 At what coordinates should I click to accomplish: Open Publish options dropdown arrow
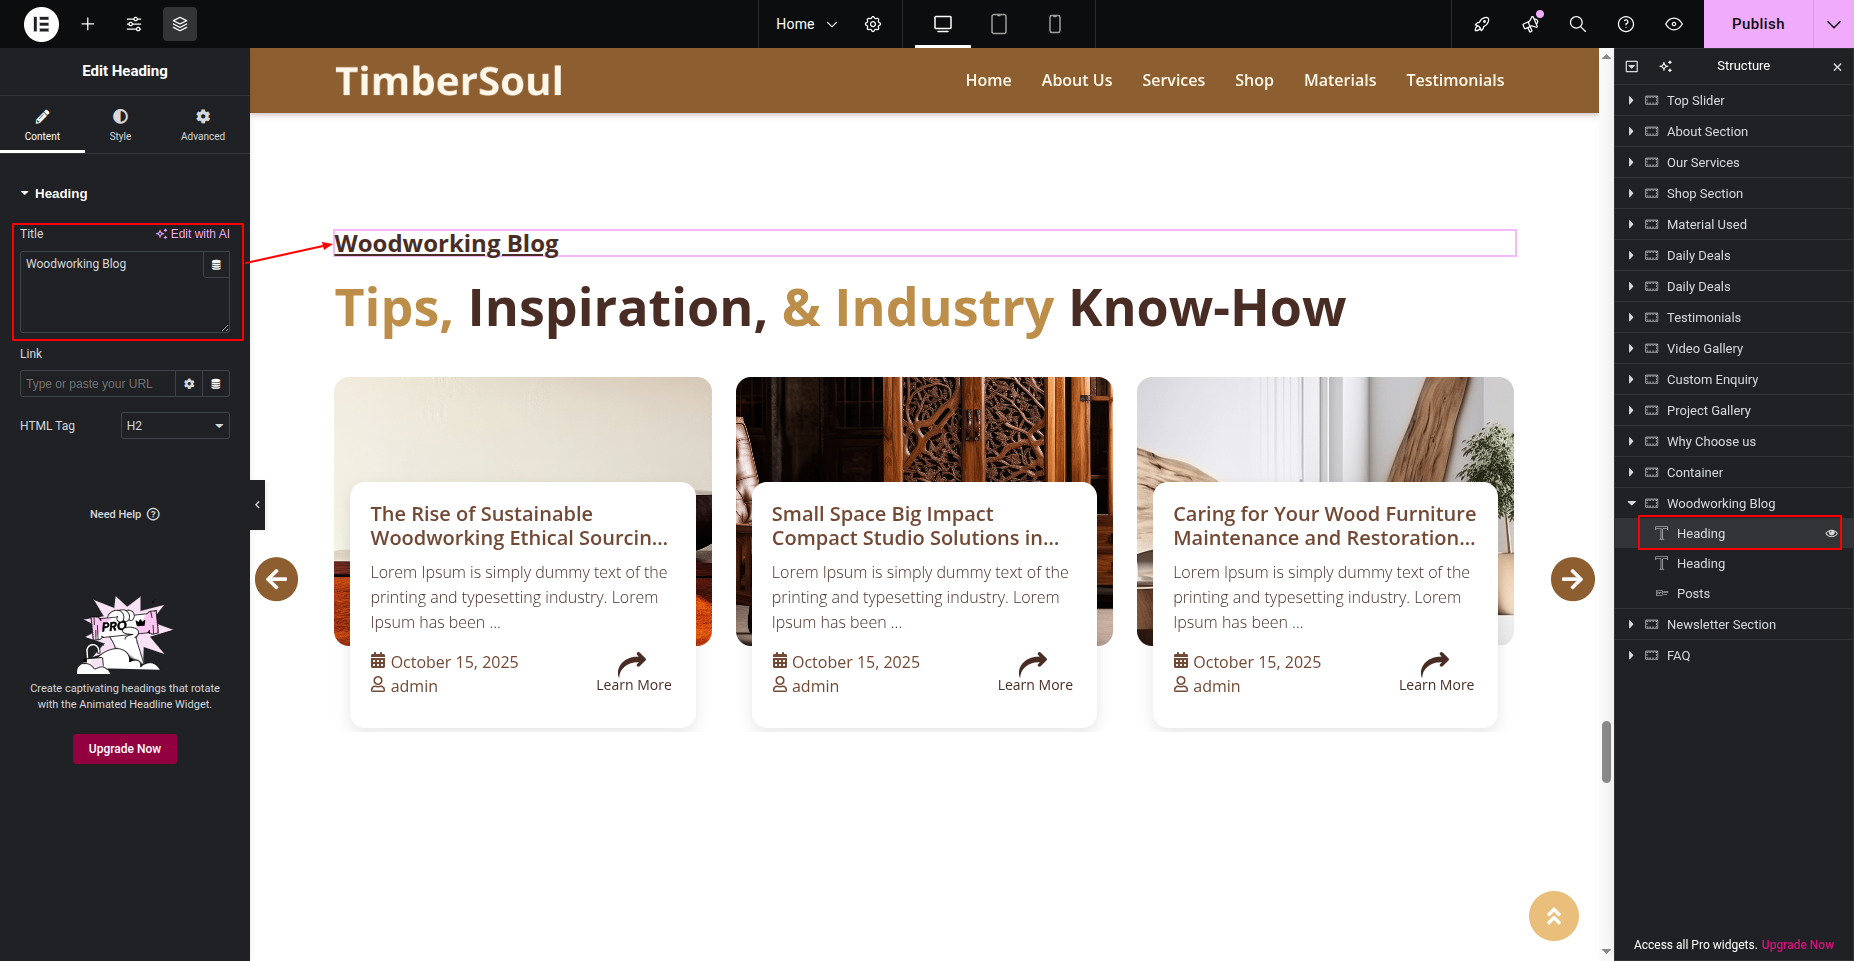[x=1833, y=24]
